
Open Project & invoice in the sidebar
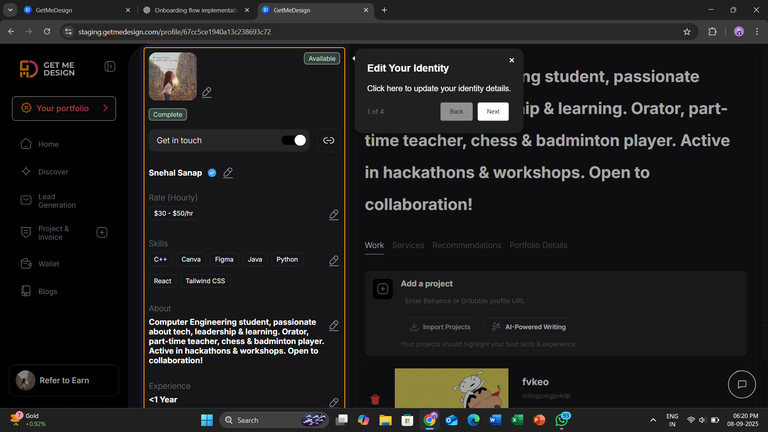pyautogui.click(x=53, y=233)
